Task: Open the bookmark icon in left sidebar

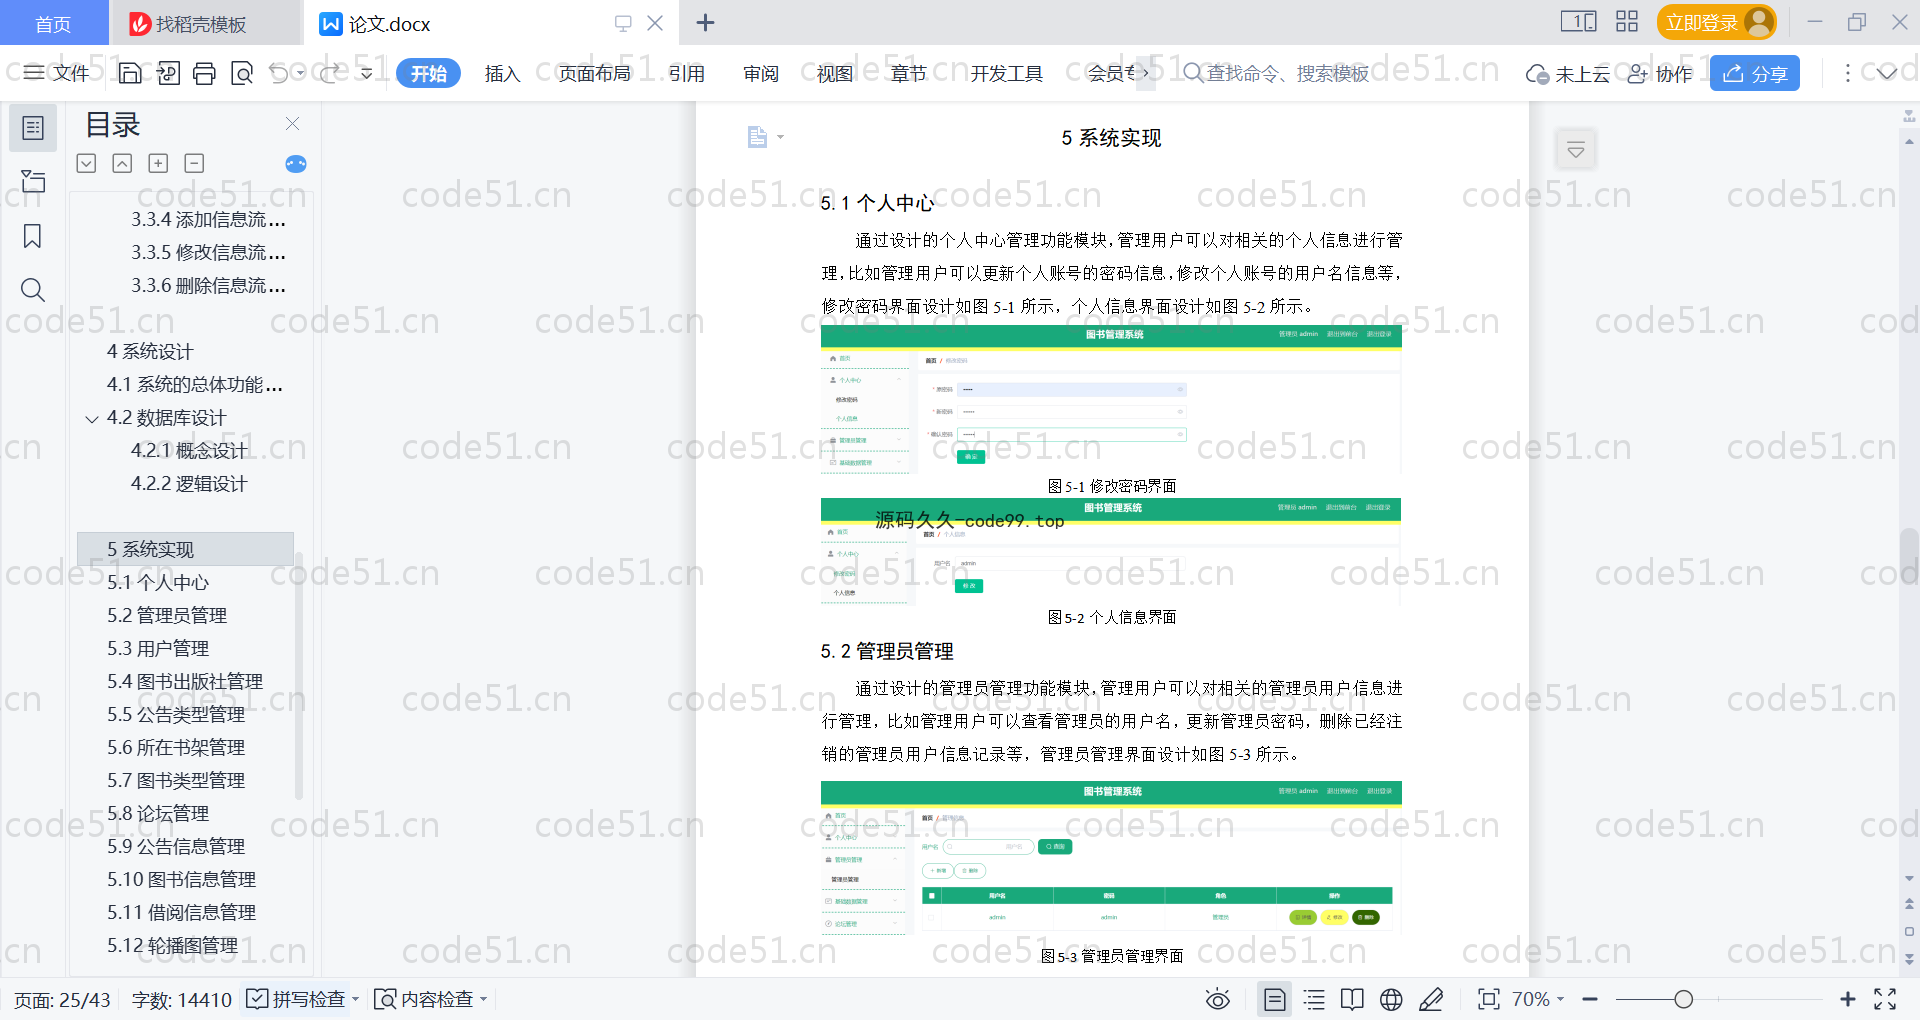Action: point(33,236)
